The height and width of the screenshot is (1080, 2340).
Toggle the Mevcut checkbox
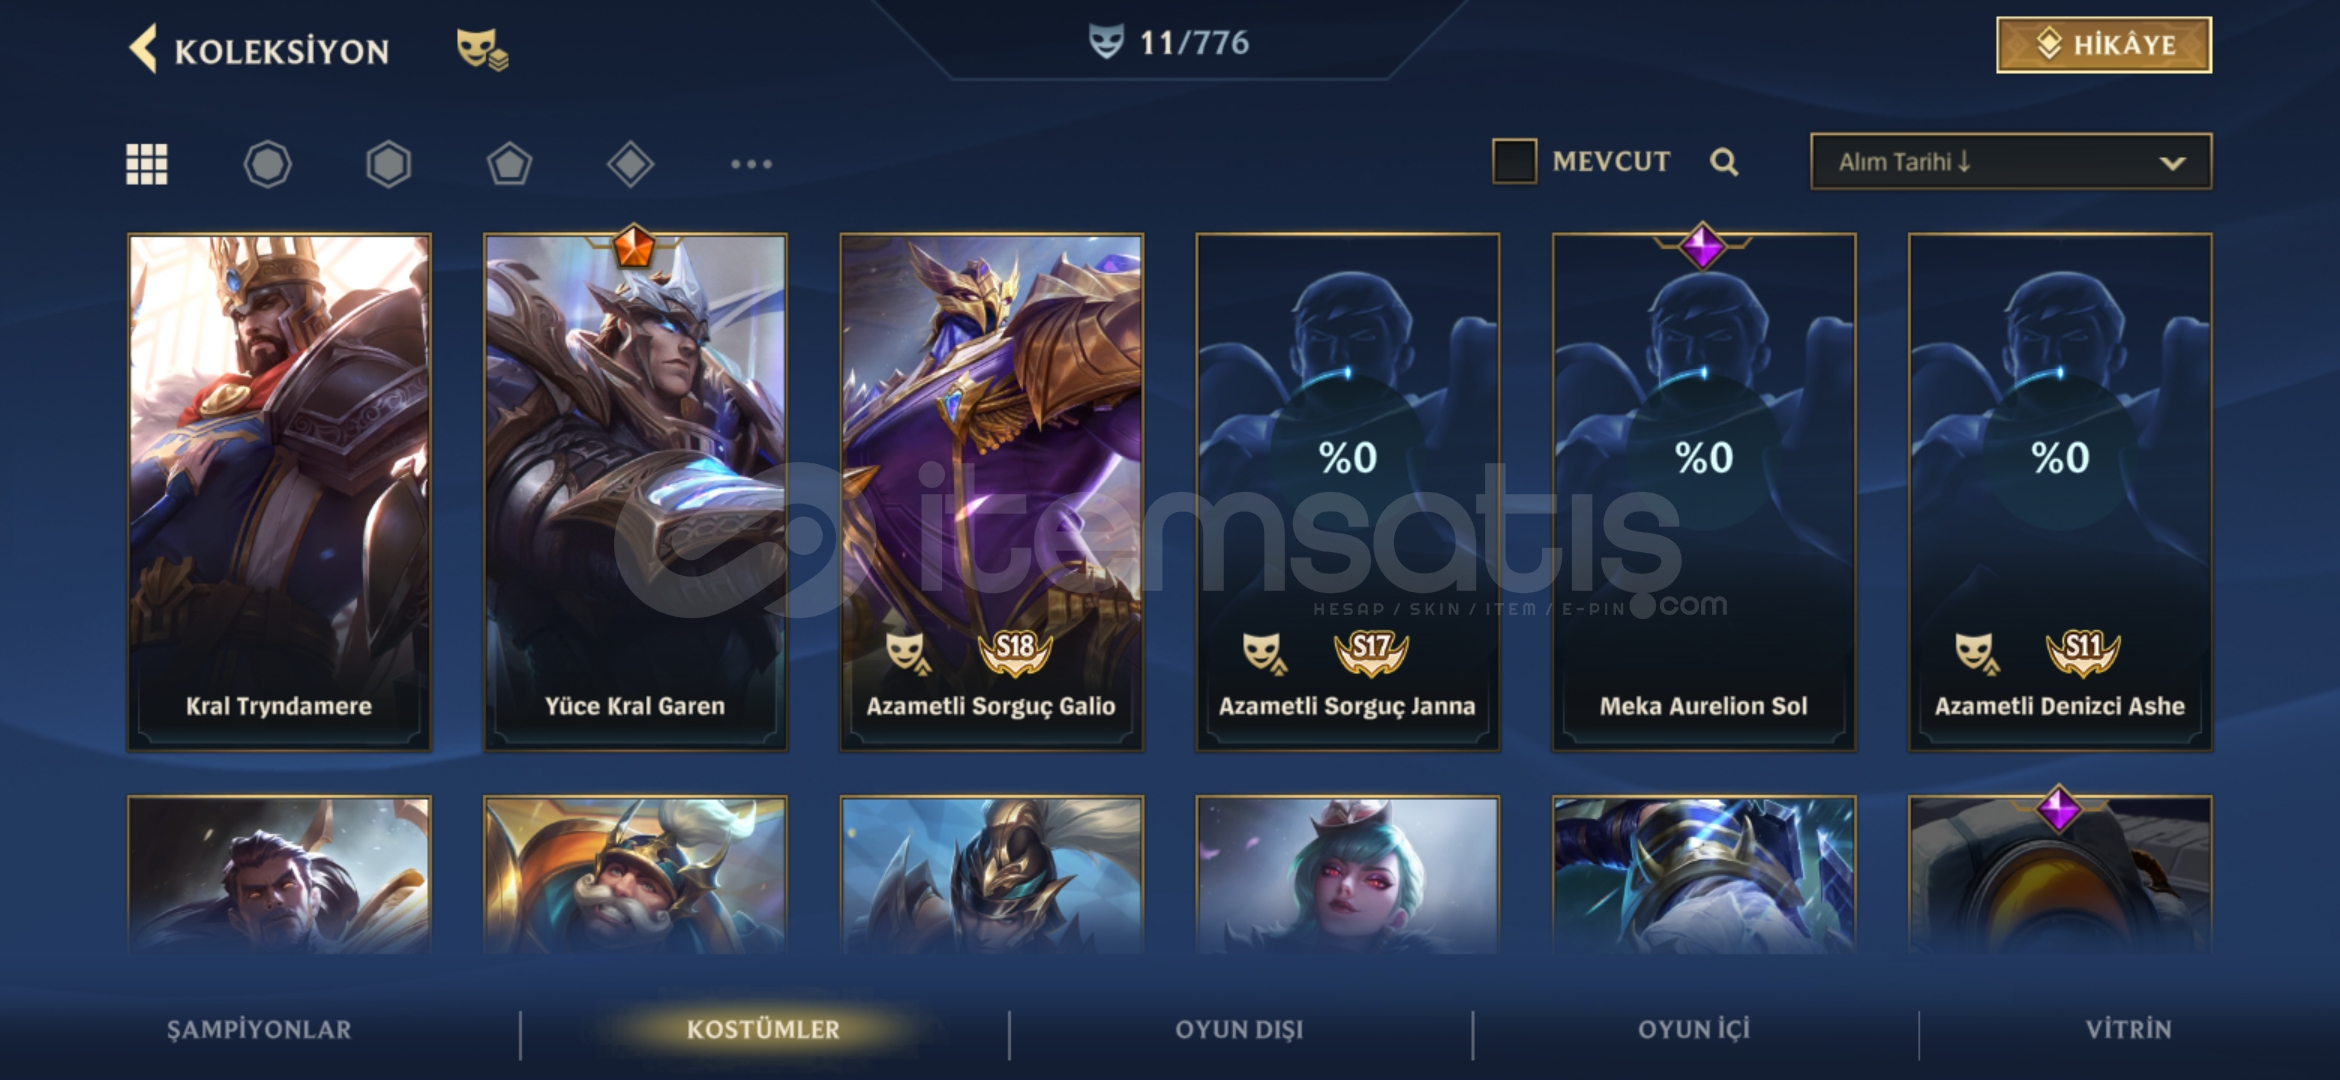(x=1514, y=161)
